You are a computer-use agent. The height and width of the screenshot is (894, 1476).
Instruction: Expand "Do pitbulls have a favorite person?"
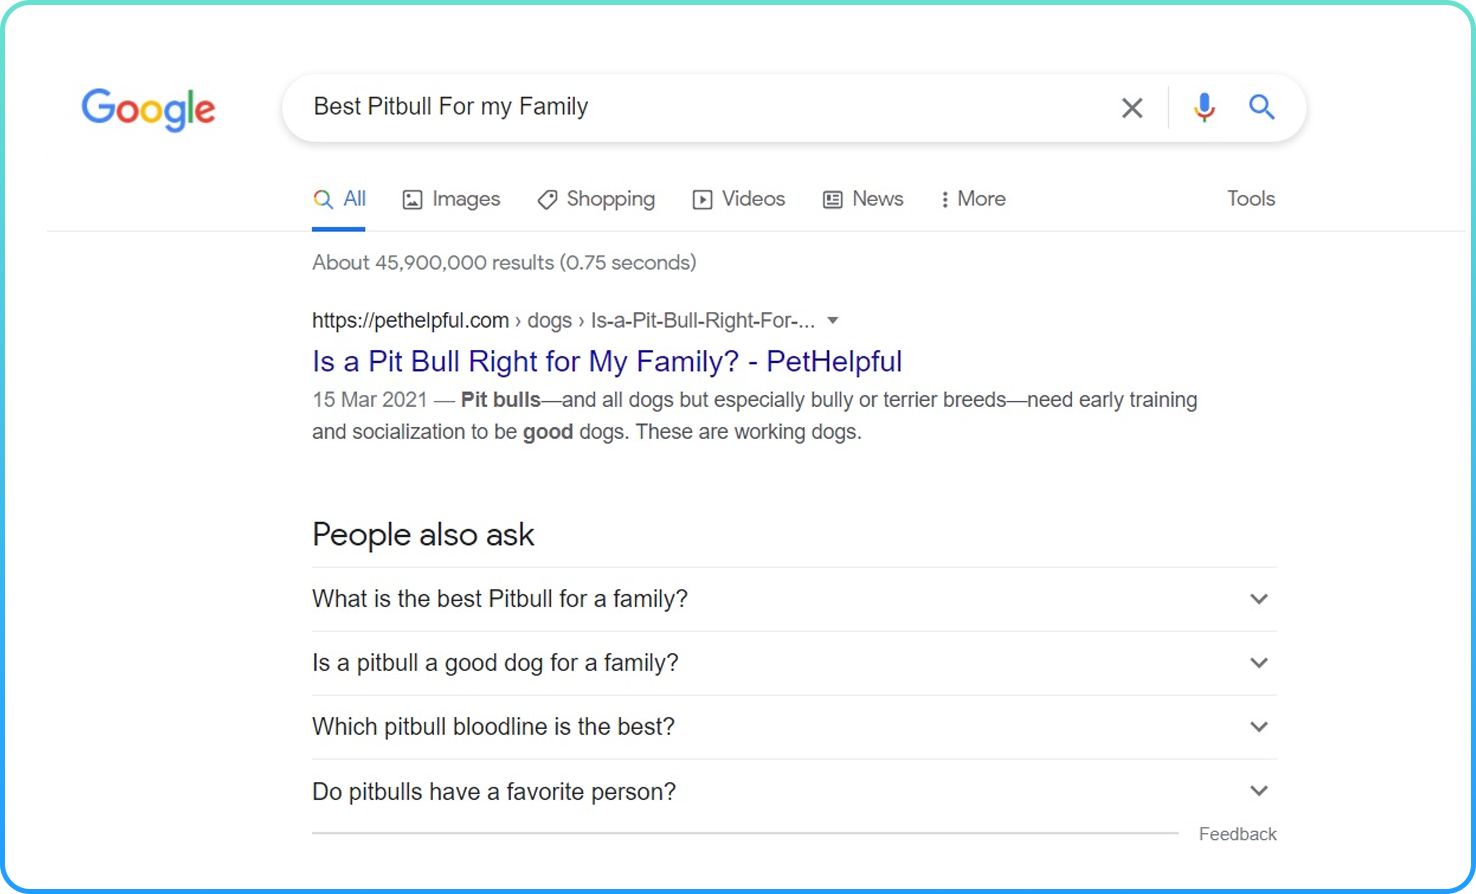(1258, 791)
